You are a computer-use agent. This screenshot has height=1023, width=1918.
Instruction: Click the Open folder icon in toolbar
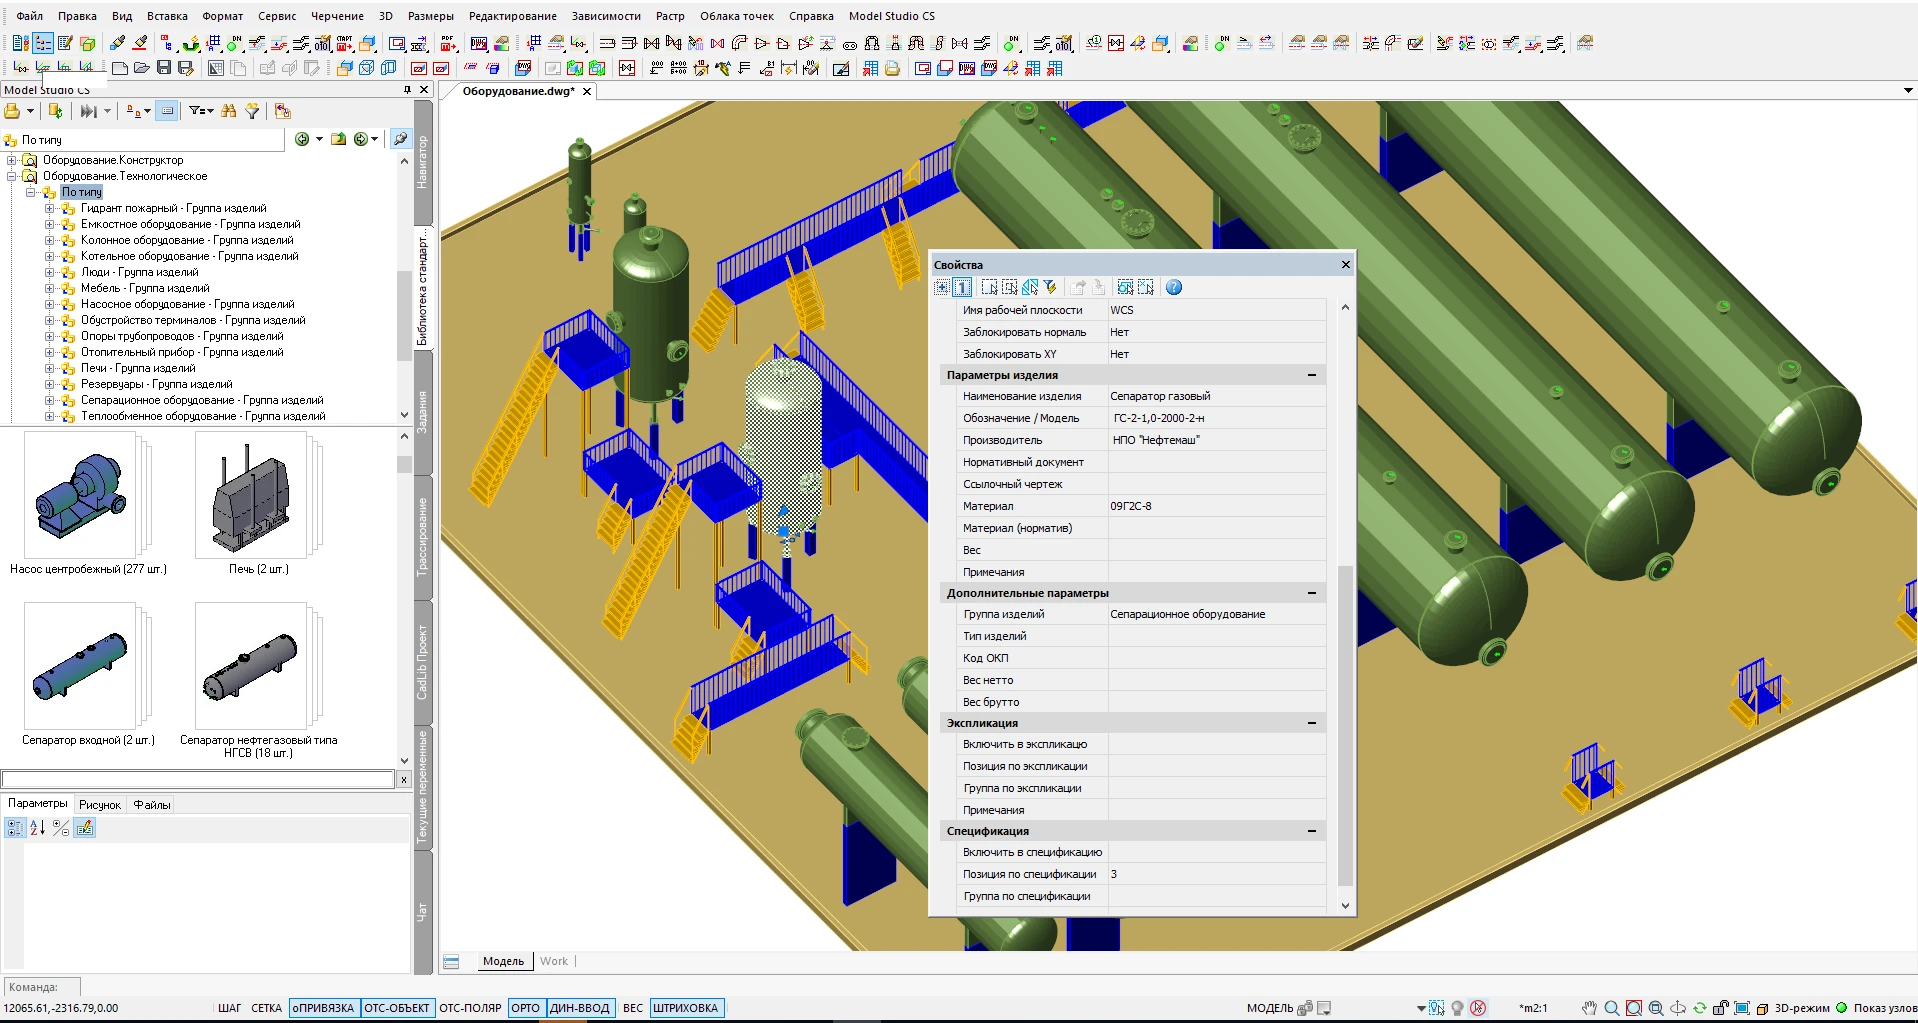coord(142,68)
